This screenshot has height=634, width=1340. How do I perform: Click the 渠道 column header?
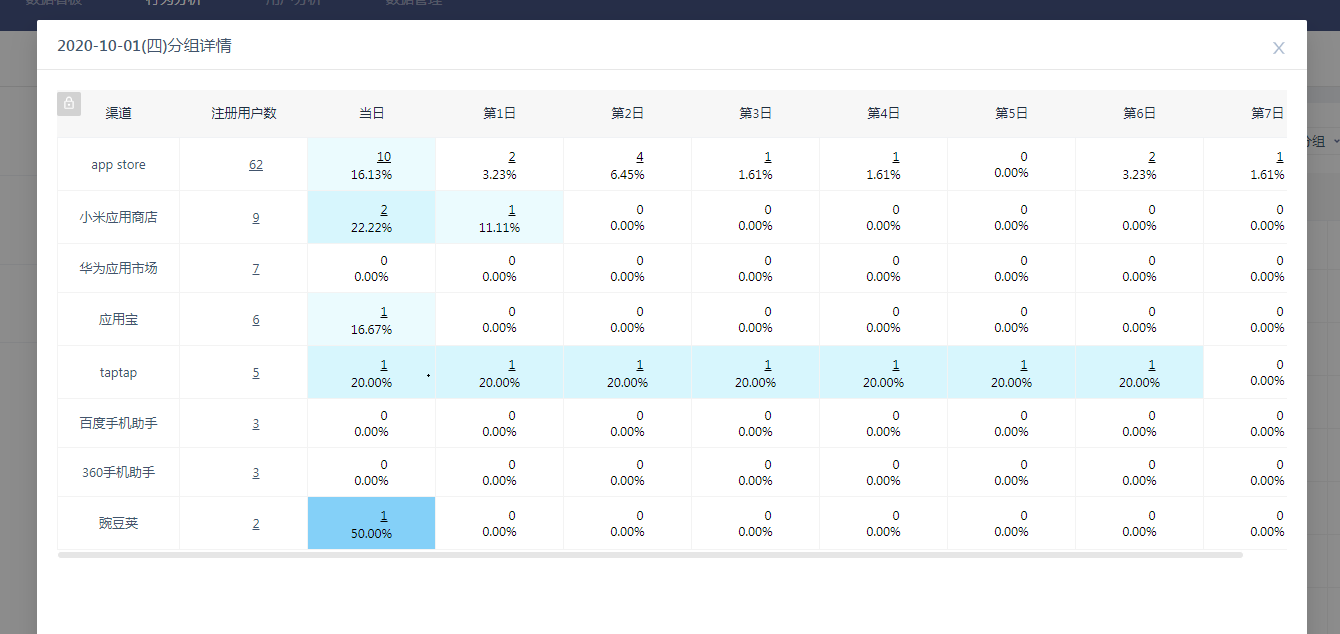coord(118,114)
